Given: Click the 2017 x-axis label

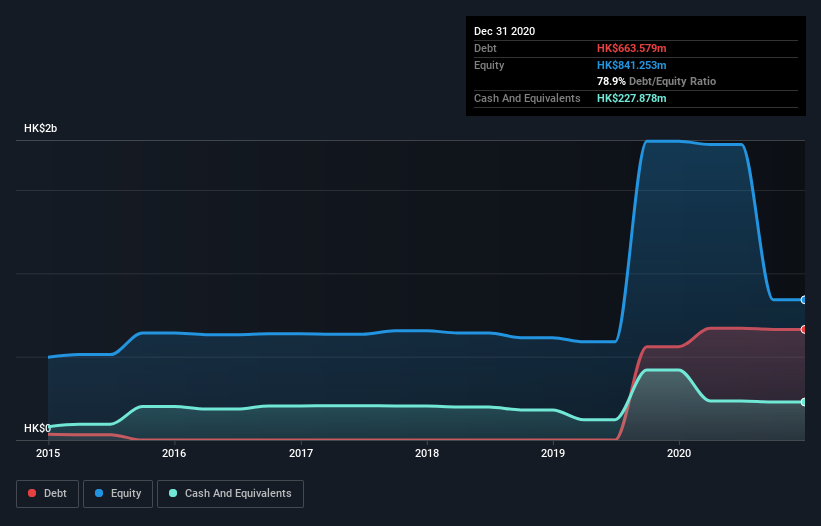Looking at the screenshot, I should [x=301, y=453].
